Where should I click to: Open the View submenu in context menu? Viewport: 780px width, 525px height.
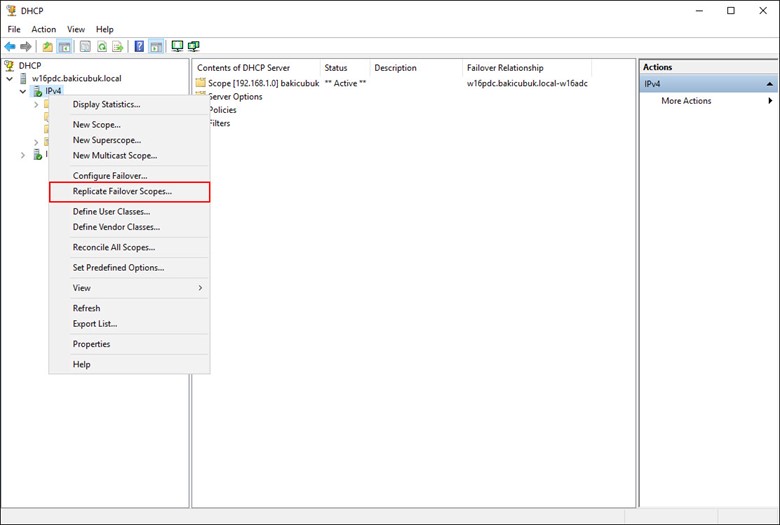click(x=135, y=288)
